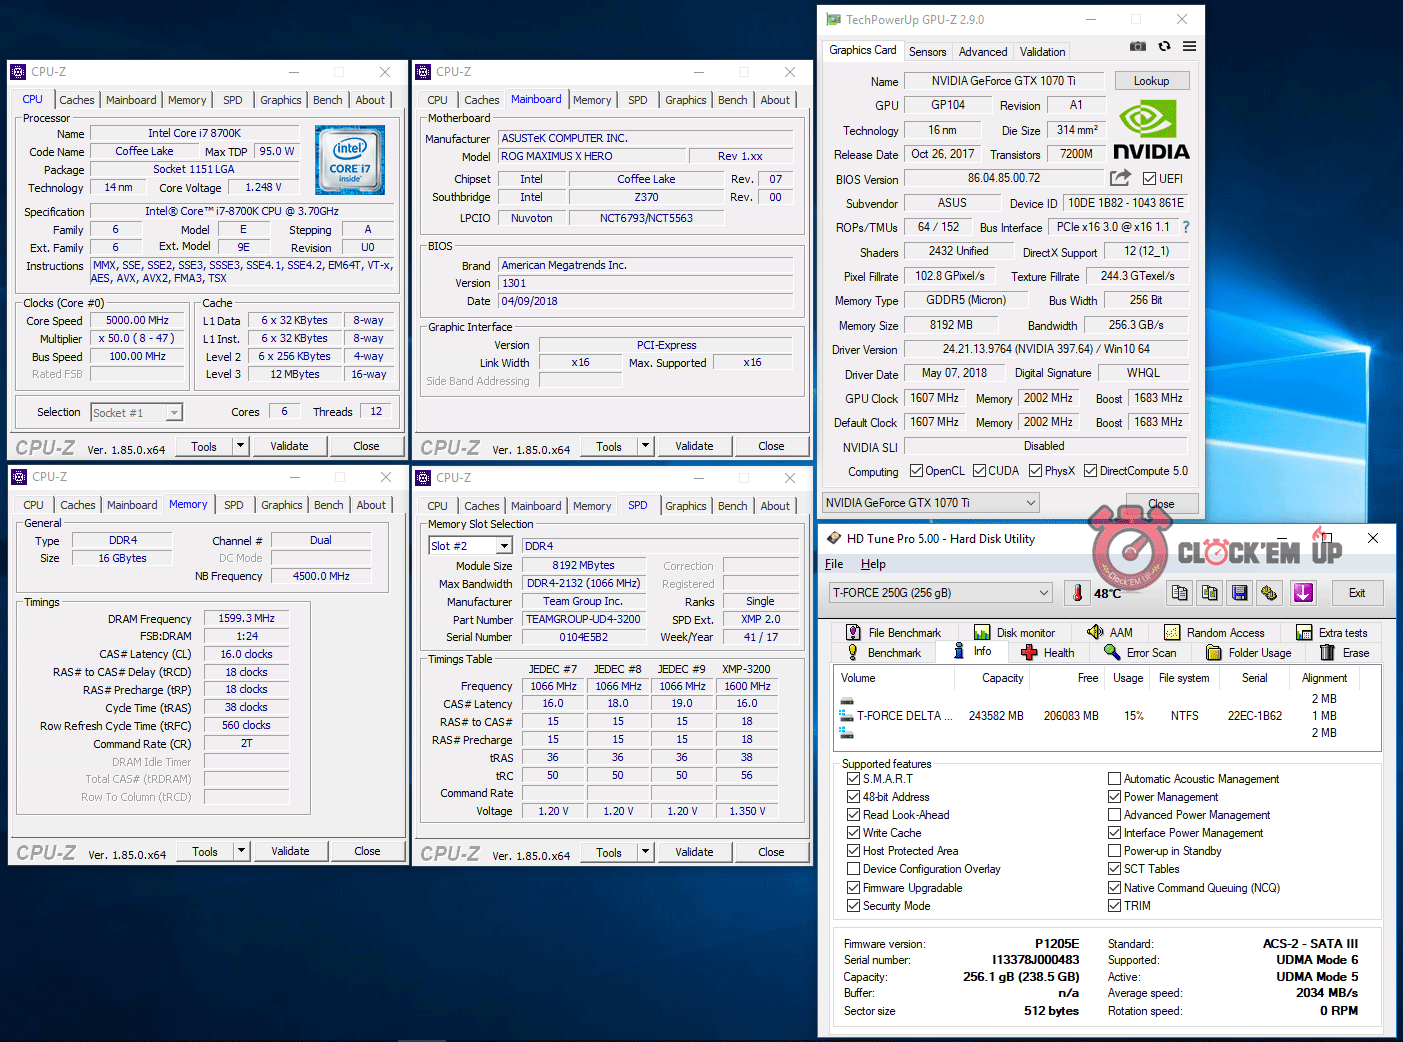Switch to the Sensors tab in GPU-Z
Image resolution: width=1403 pixels, height=1042 pixels.
(927, 52)
